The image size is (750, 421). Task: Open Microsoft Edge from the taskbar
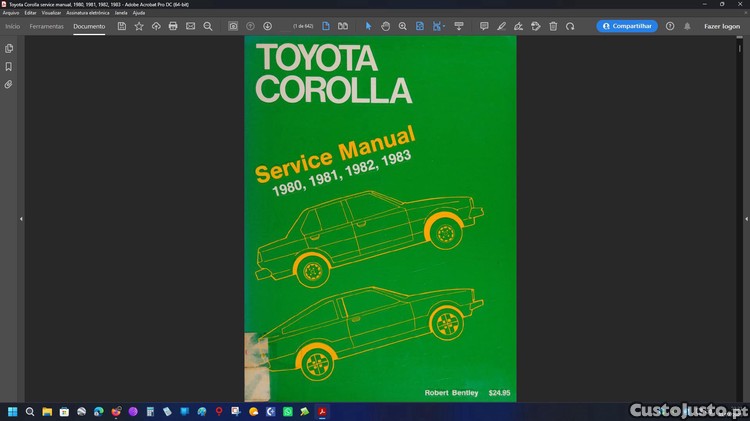pyautogui.click(x=99, y=411)
